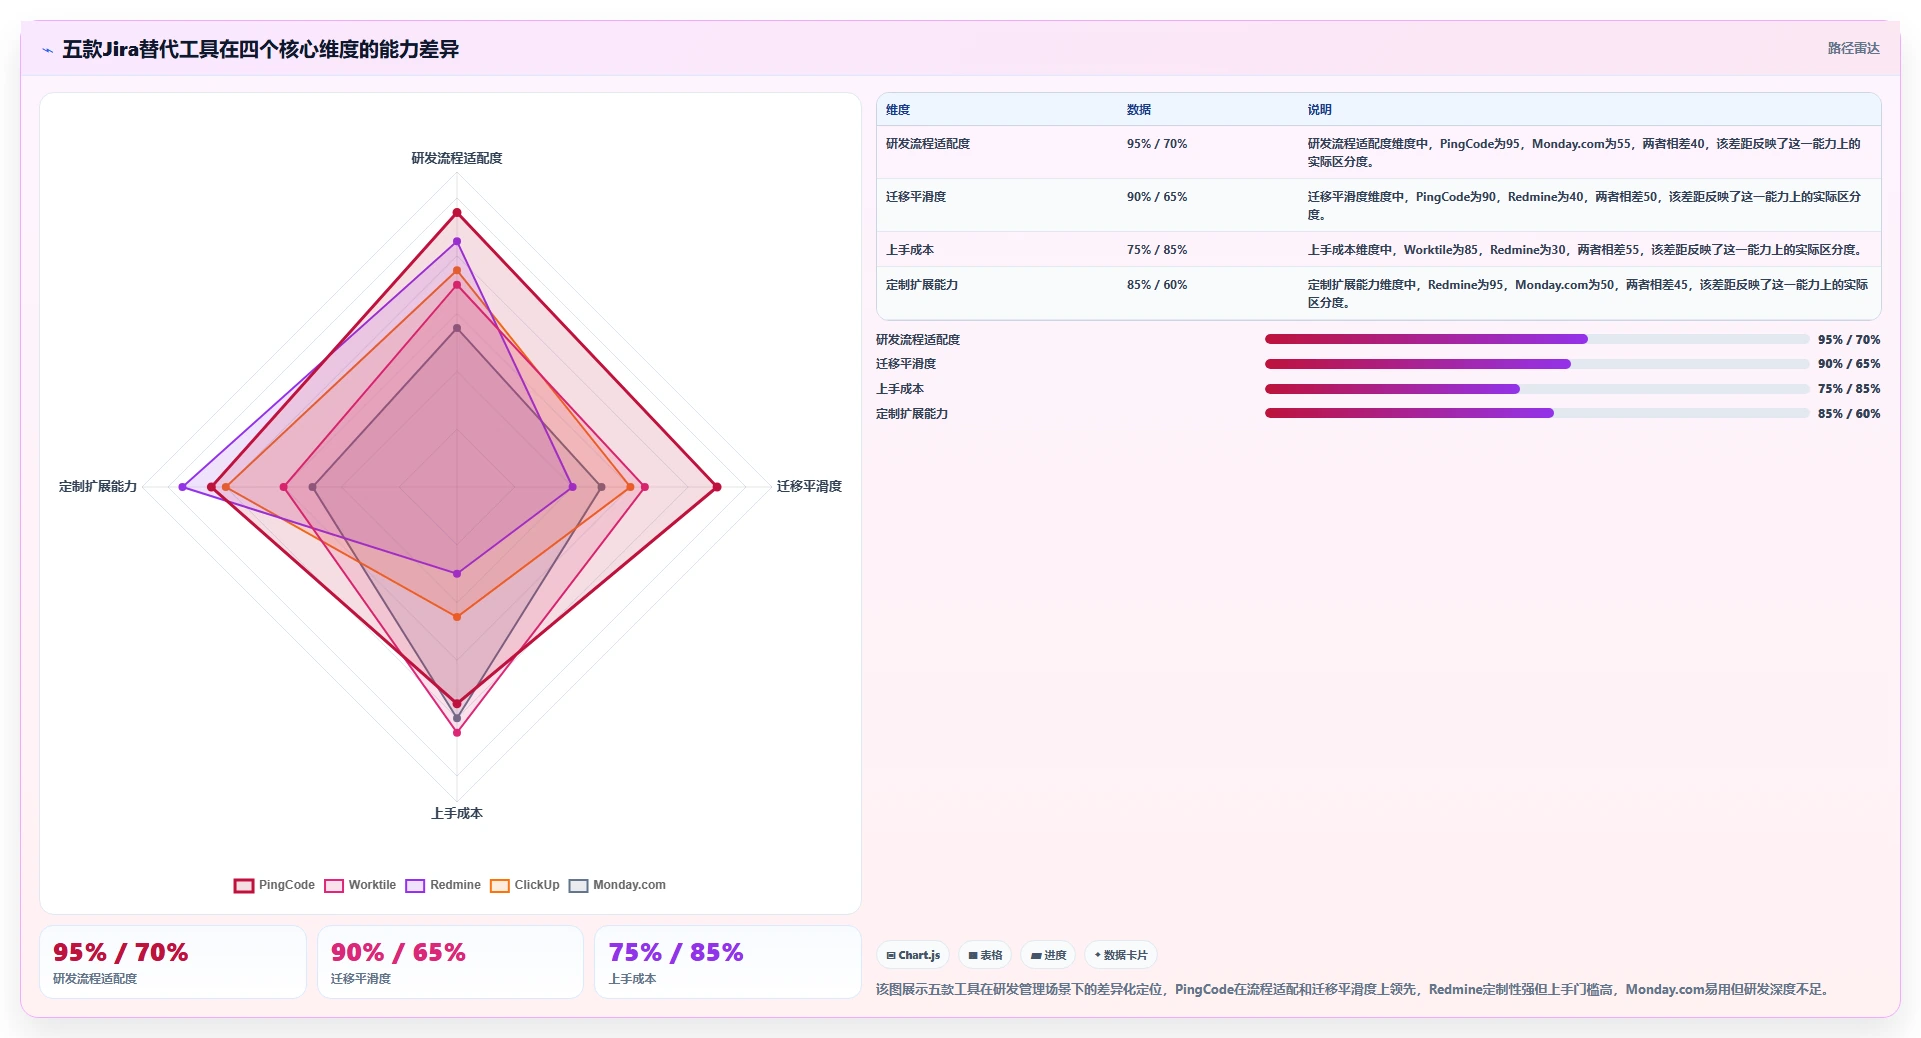
Task: Click PingCode's data point on the 迁移平滑度 axis
Action: point(716,487)
